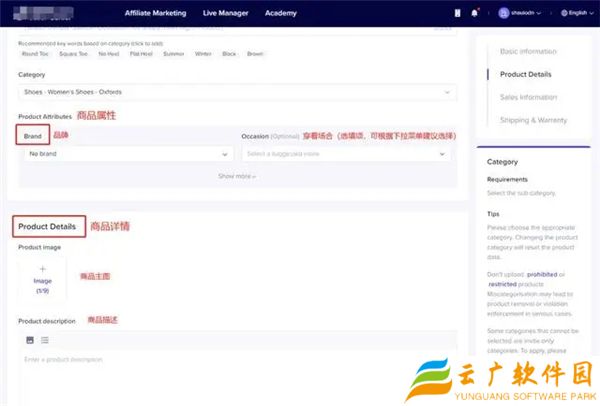Expand the No brand dropdown
Viewport: 600px width, 406px height.
128,154
